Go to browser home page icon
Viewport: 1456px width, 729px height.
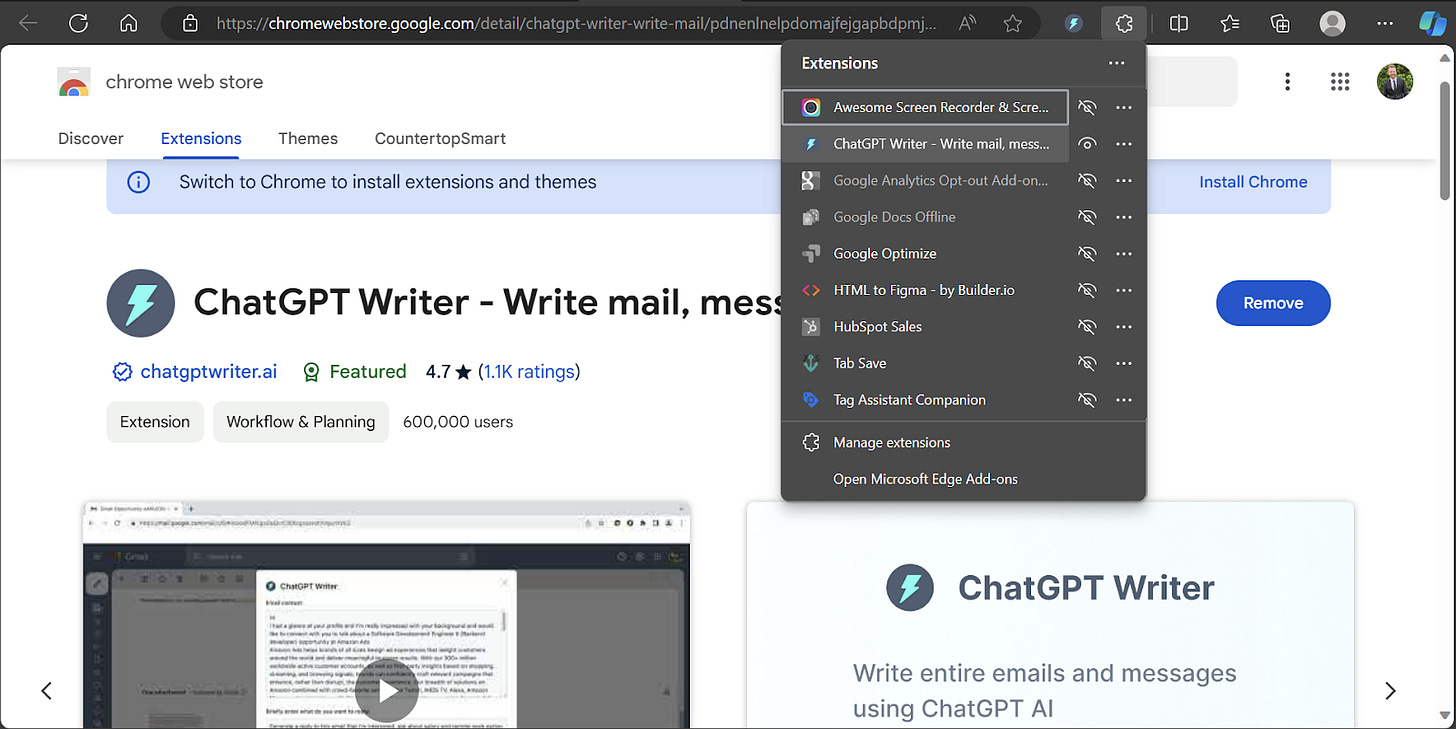click(x=128, y=23)
